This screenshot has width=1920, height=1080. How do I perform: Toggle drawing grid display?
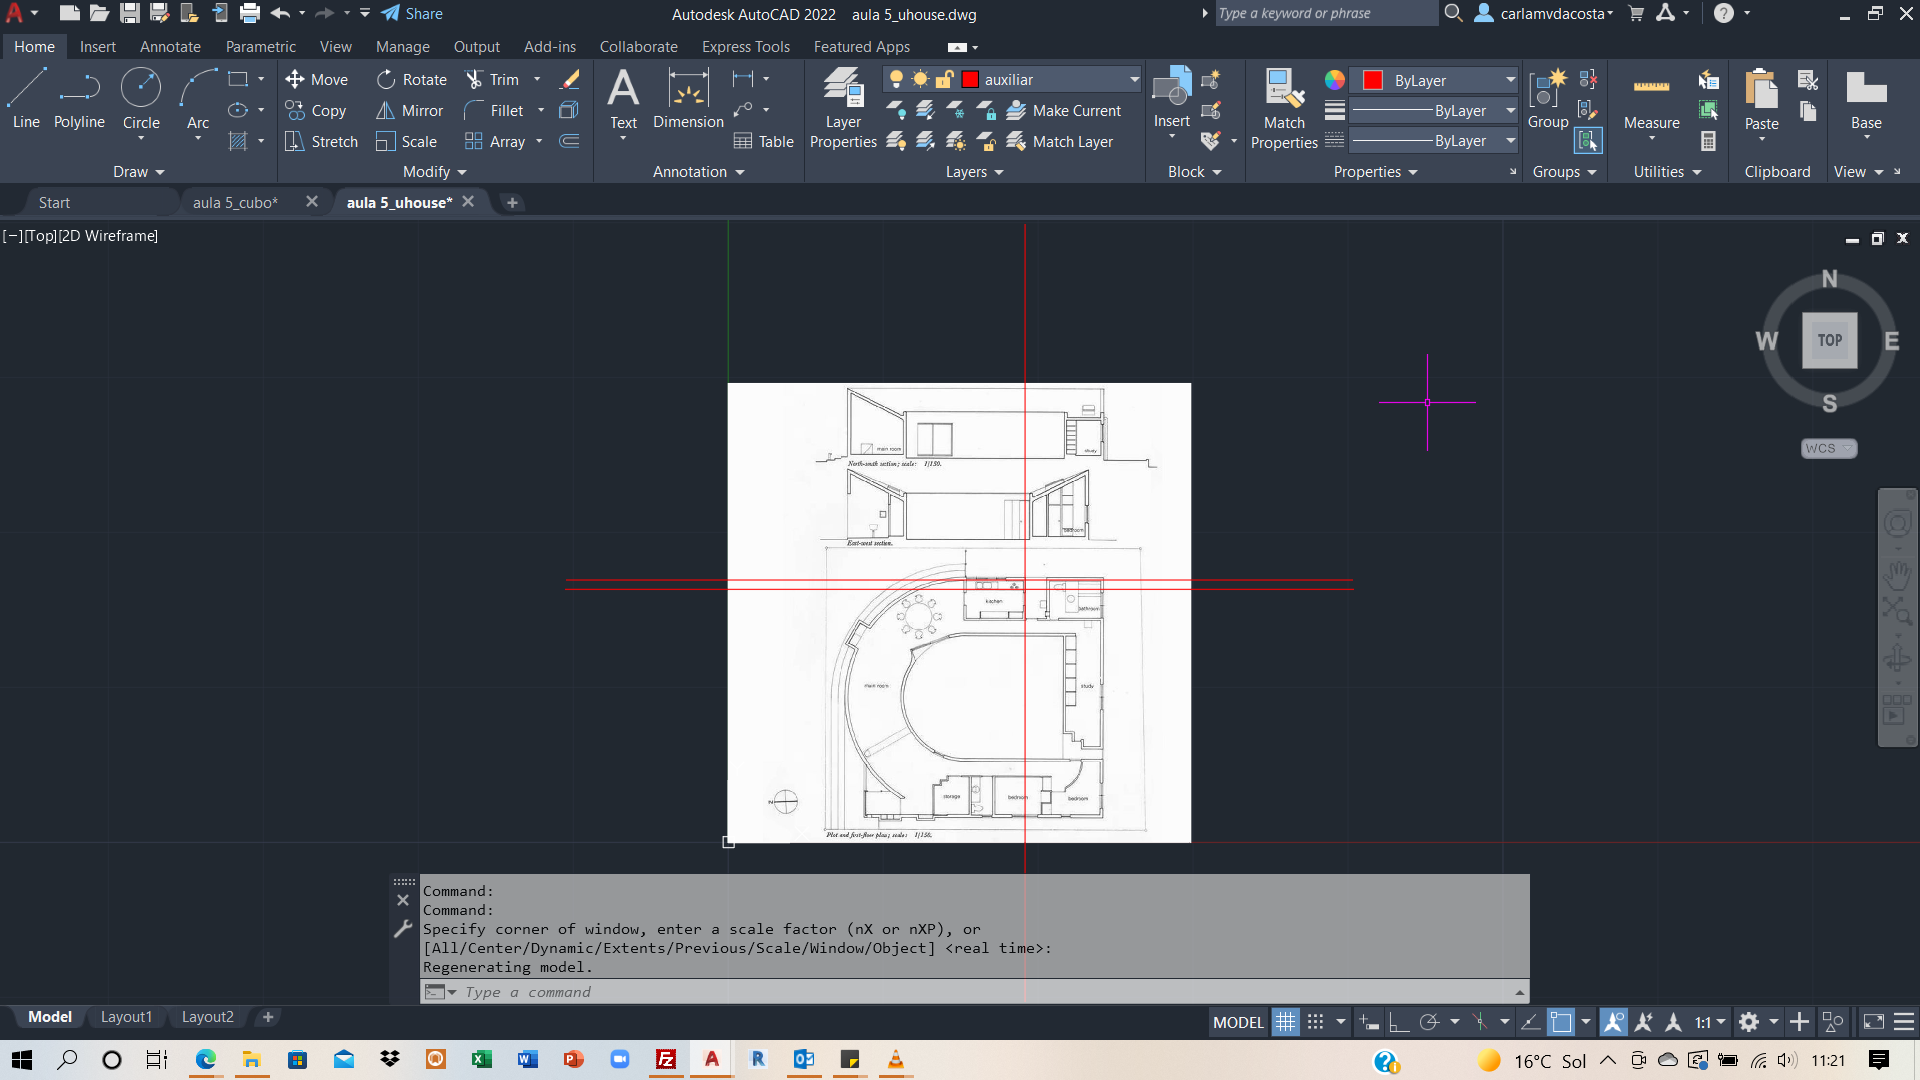pyautogui.click(x=1285, y=1022)
